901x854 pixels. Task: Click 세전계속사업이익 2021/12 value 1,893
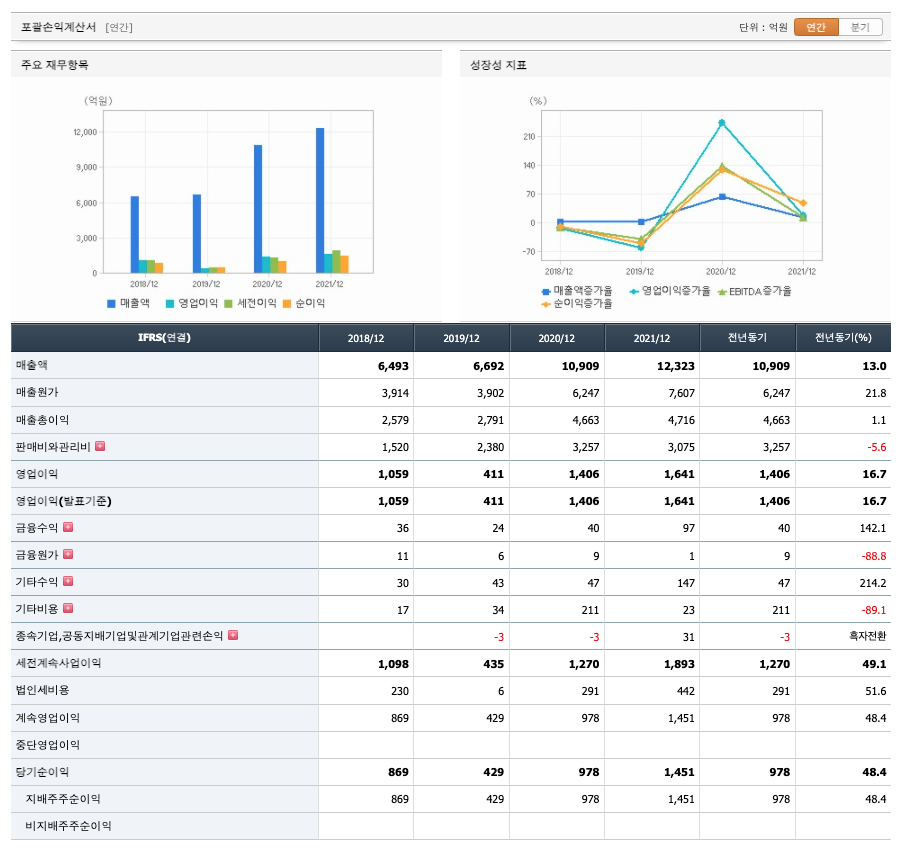tap(679, 664)
